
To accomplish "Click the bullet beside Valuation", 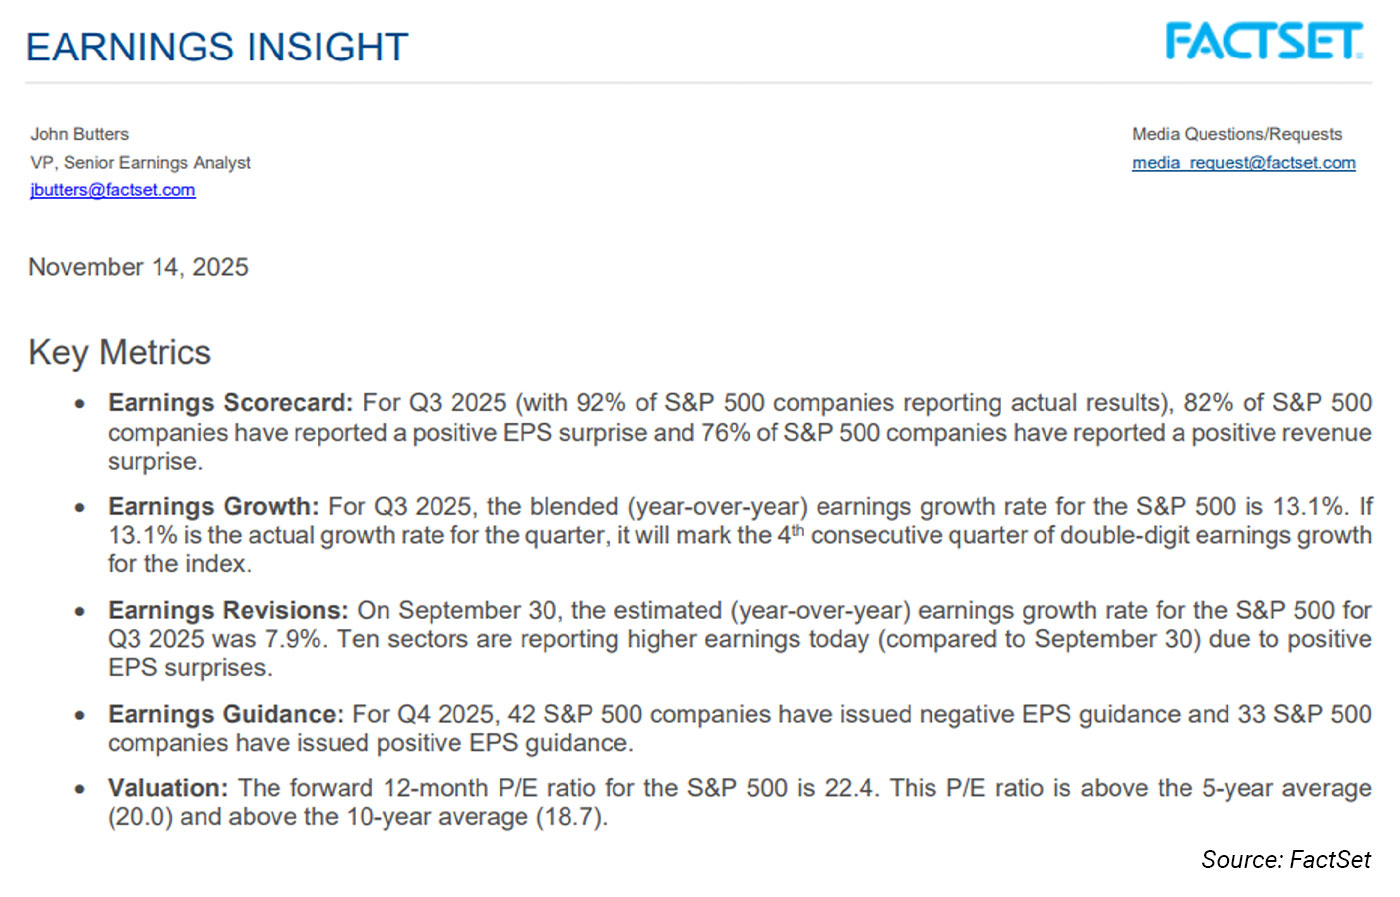I will click(x=80, y=789).
